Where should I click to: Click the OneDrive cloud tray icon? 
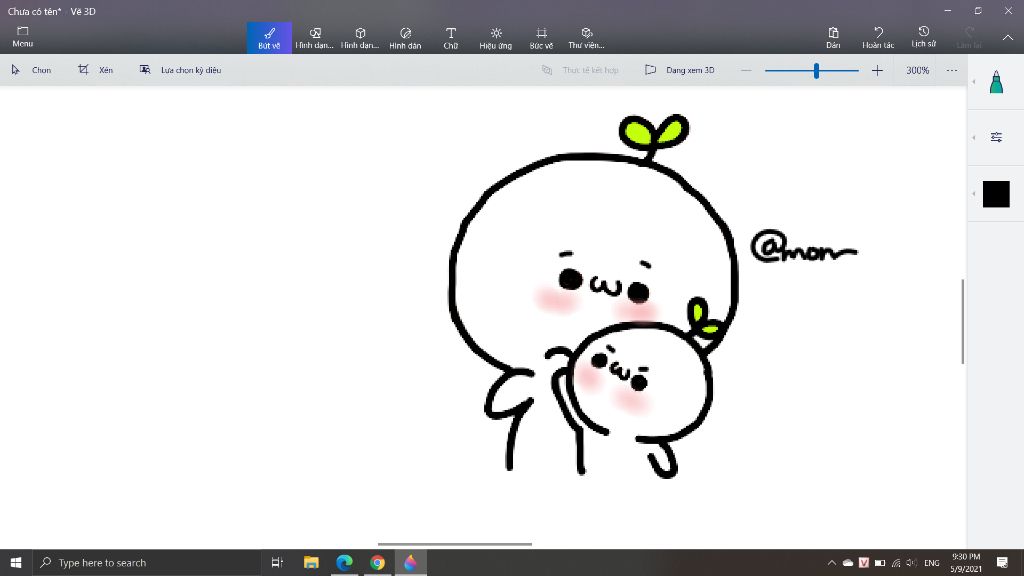click(848, 562)
